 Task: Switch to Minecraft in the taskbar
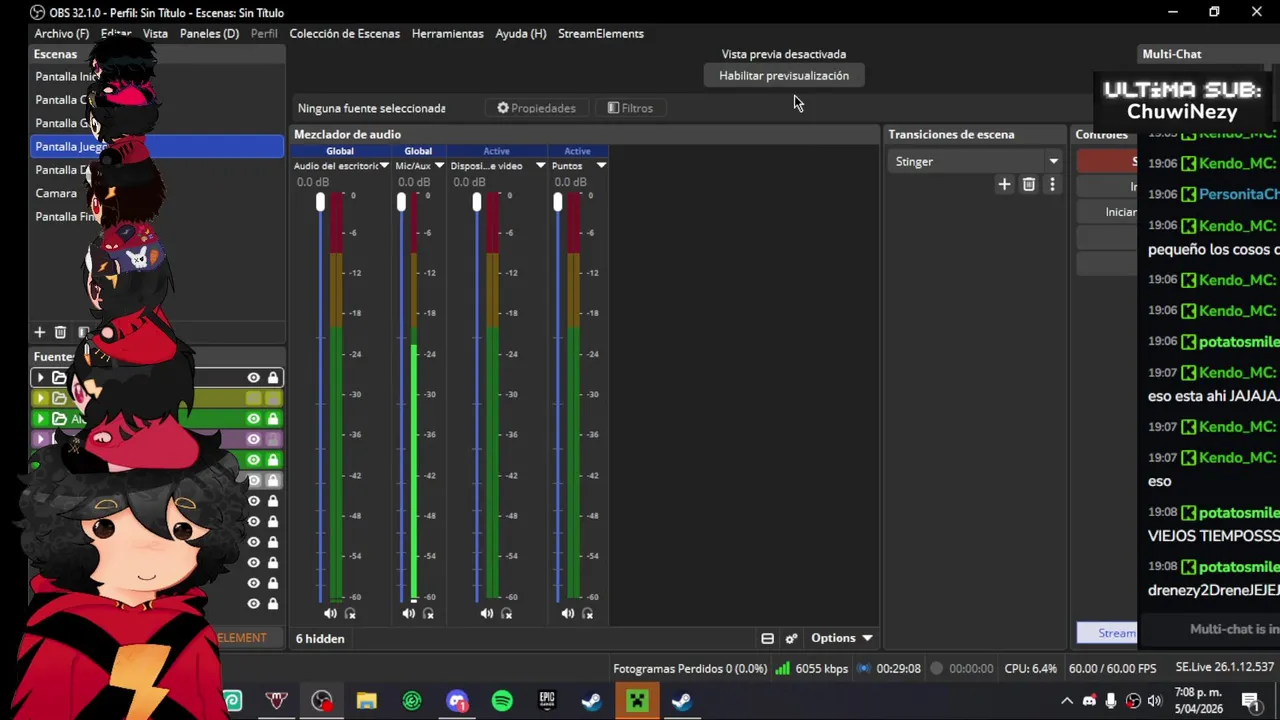637,701
